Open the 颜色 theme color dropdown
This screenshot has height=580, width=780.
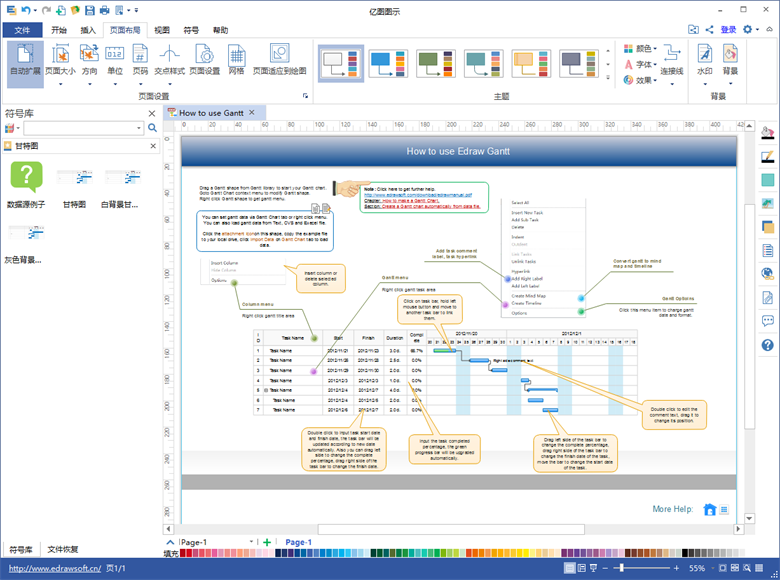[641, 49]
